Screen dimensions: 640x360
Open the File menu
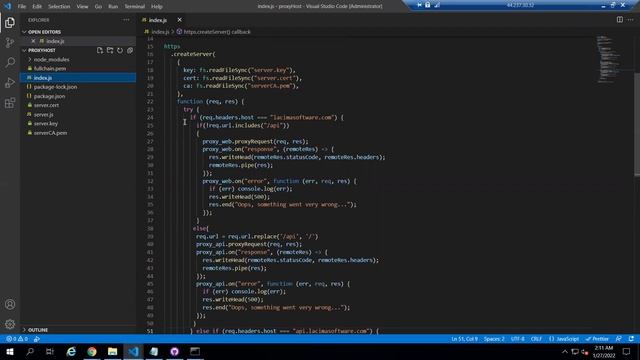22,6
